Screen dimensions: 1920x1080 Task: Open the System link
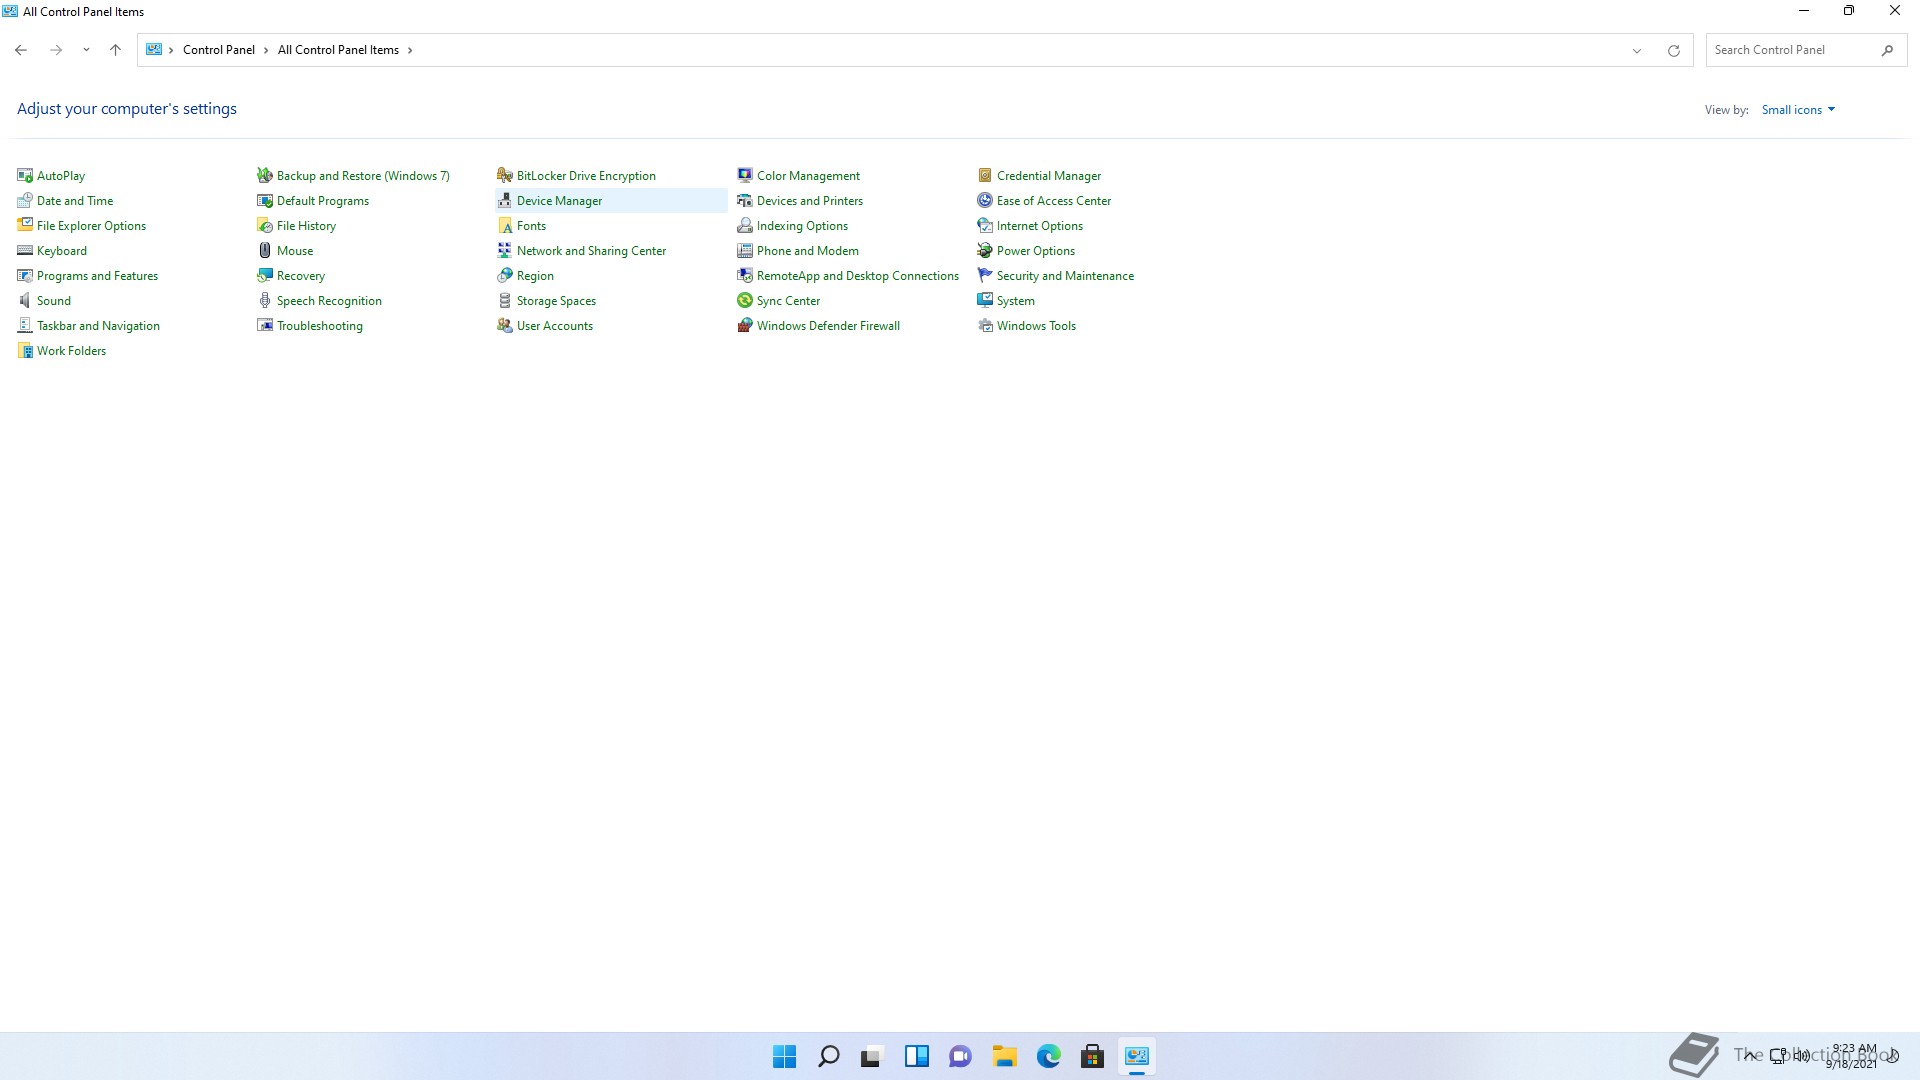[1016, 300]
